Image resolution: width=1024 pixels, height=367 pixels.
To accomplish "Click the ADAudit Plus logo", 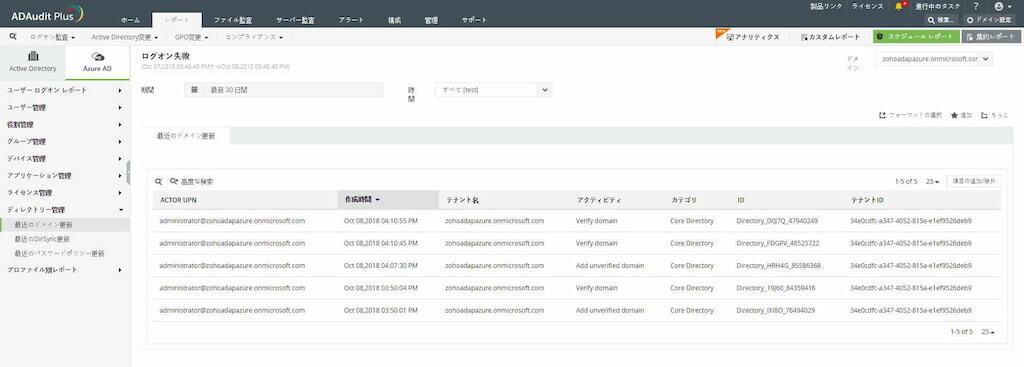I will click(x=47, y=13).
